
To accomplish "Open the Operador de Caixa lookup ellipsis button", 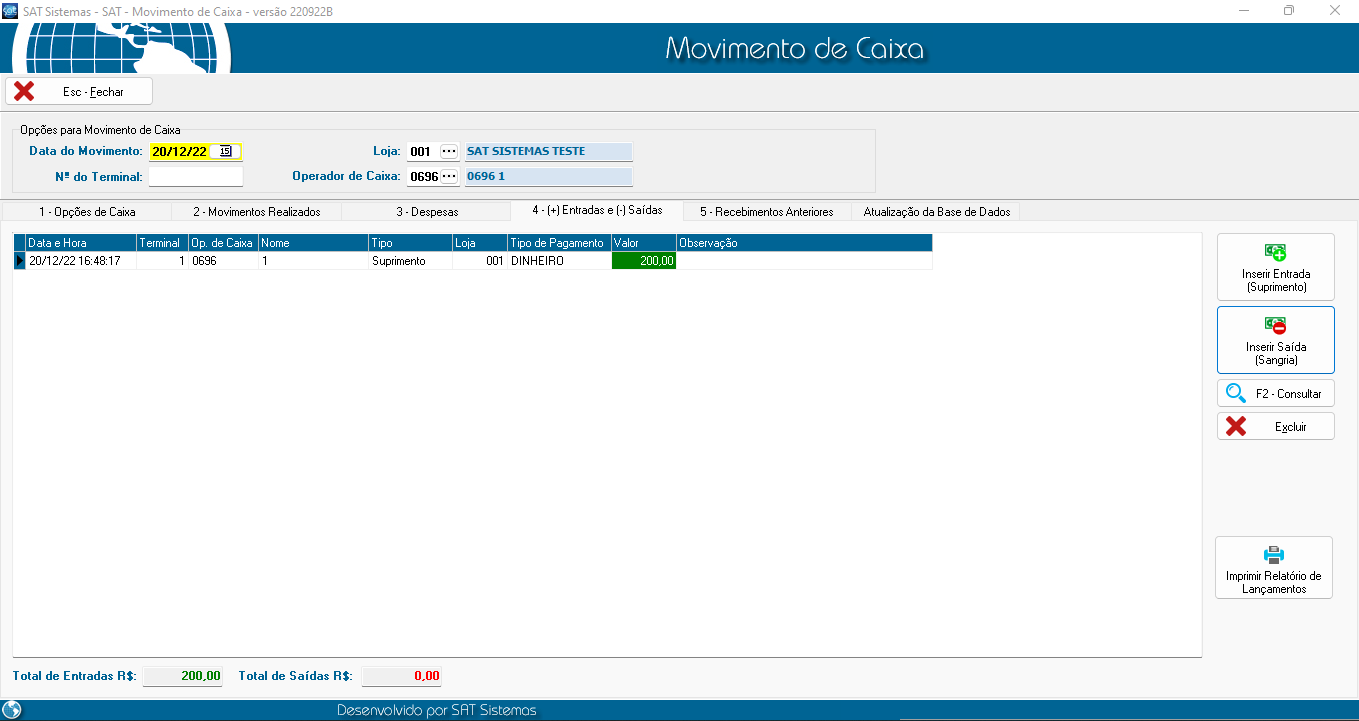I will [449, 176].
